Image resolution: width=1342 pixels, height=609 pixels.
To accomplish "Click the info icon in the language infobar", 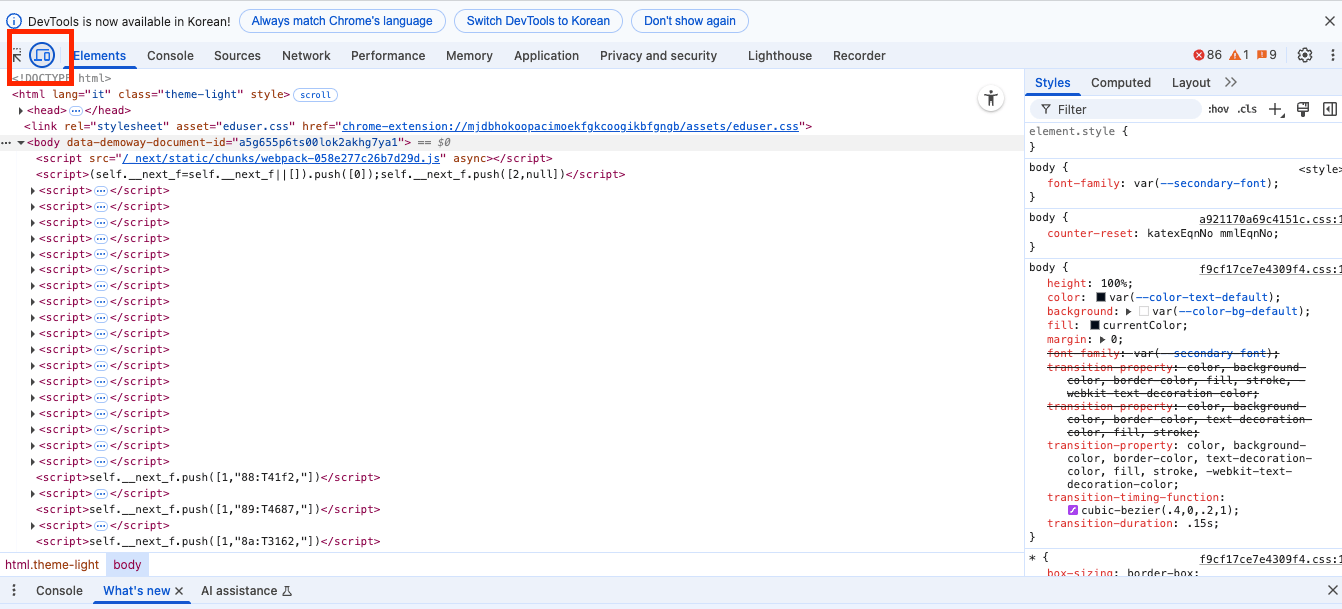I will pyautogui.click(x=14, y=21).
